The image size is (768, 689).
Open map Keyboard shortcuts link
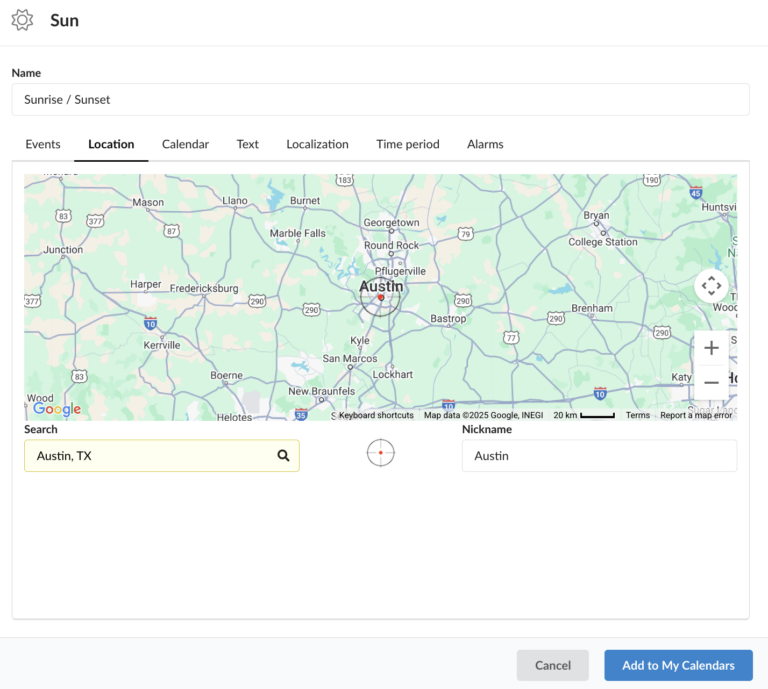click(x=376, y=415)
